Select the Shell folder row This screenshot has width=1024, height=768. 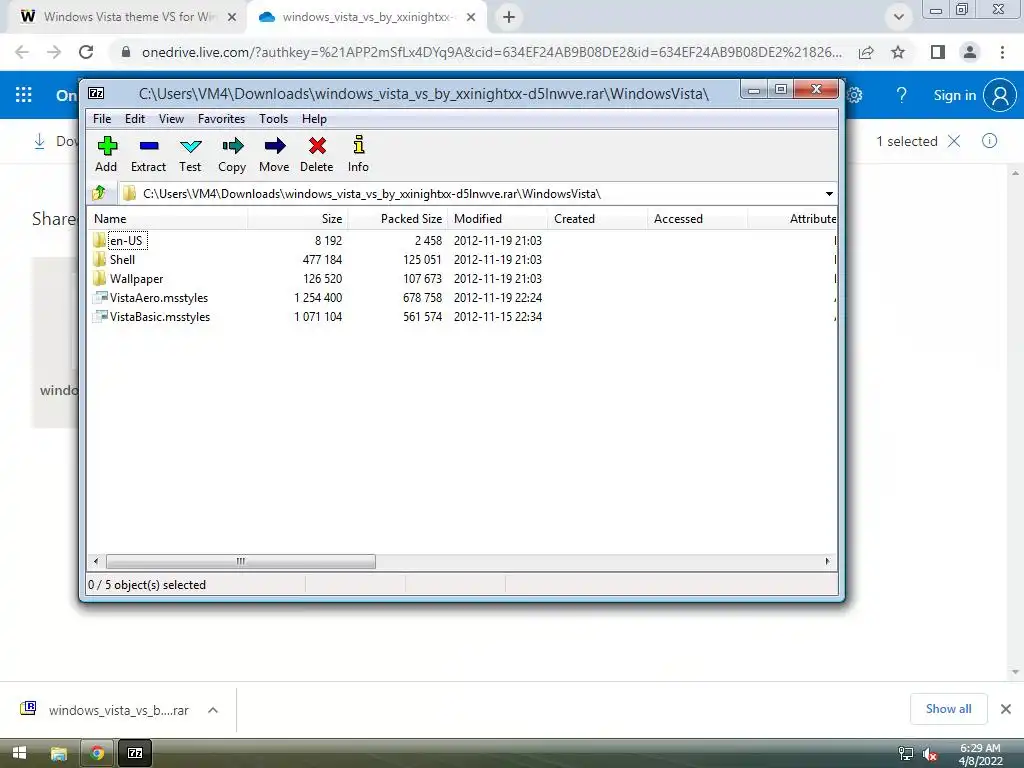coord(122,260)
